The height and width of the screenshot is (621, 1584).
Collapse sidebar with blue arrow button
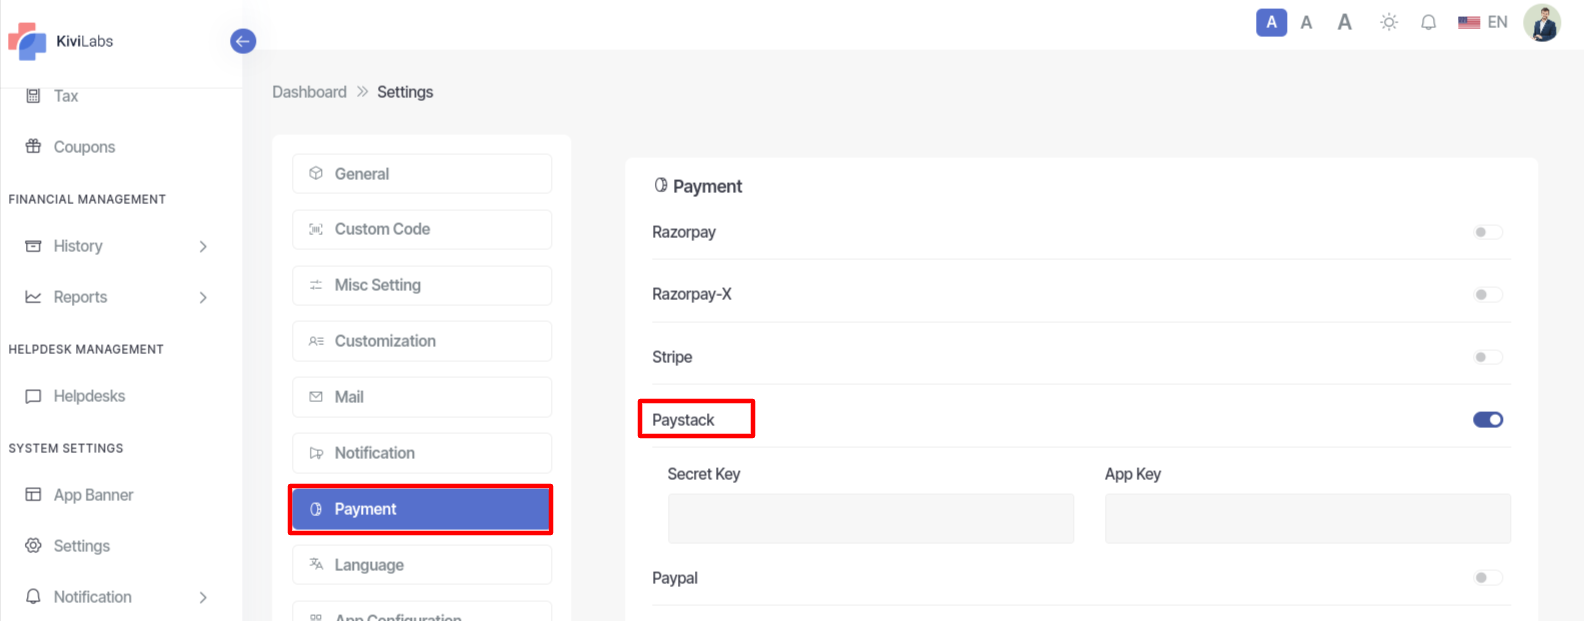(243, 41)
